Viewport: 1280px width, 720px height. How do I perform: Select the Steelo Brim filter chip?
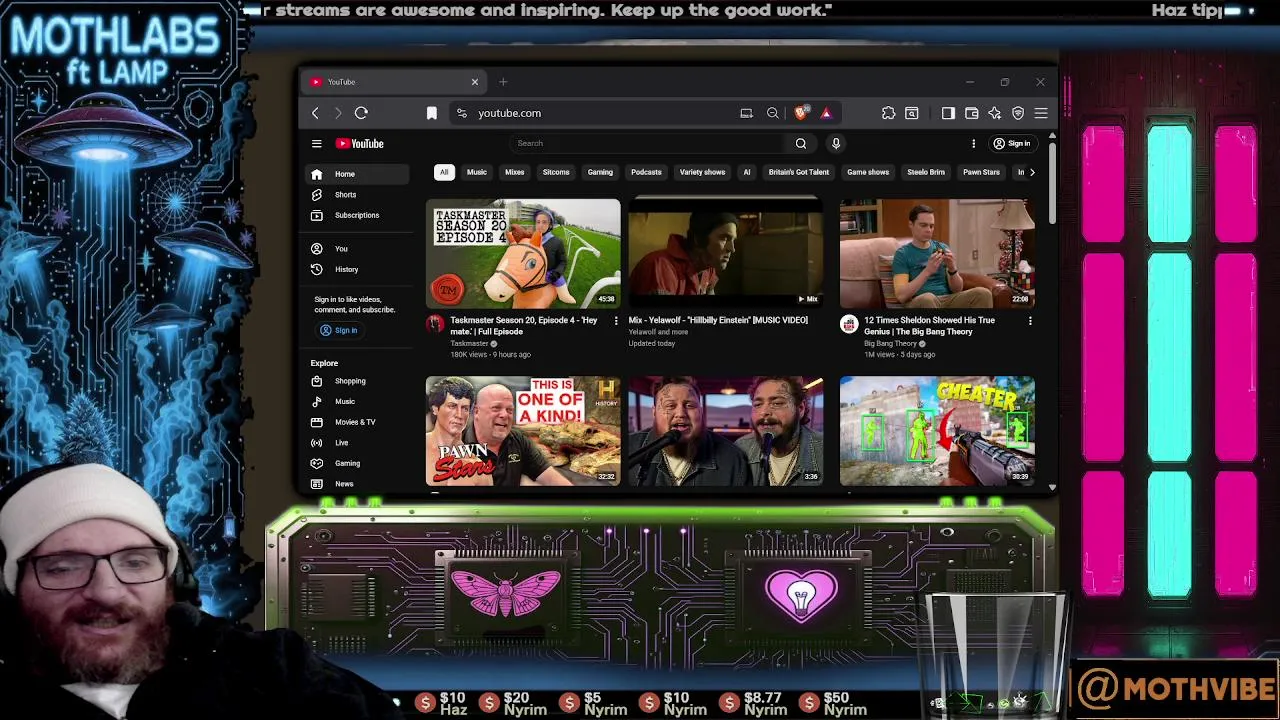(926, 172)
